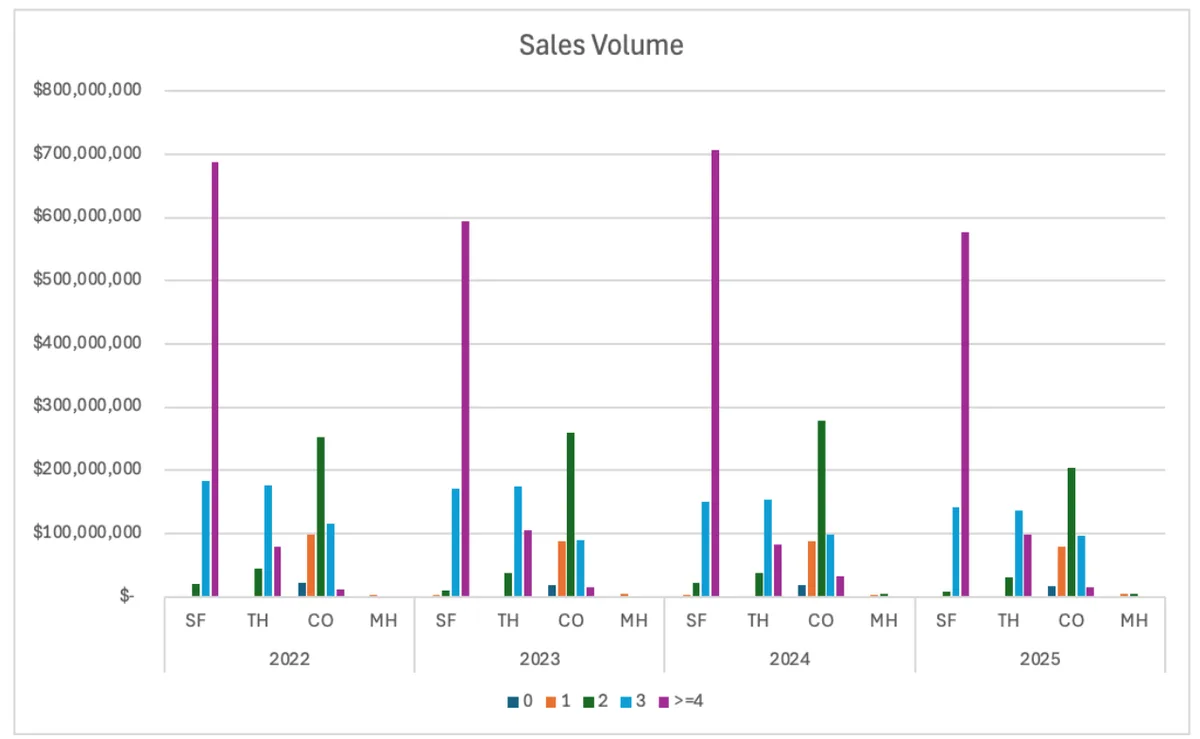
Task: Click the MH label in the 2025 group
Action: tap(1133, 621)
